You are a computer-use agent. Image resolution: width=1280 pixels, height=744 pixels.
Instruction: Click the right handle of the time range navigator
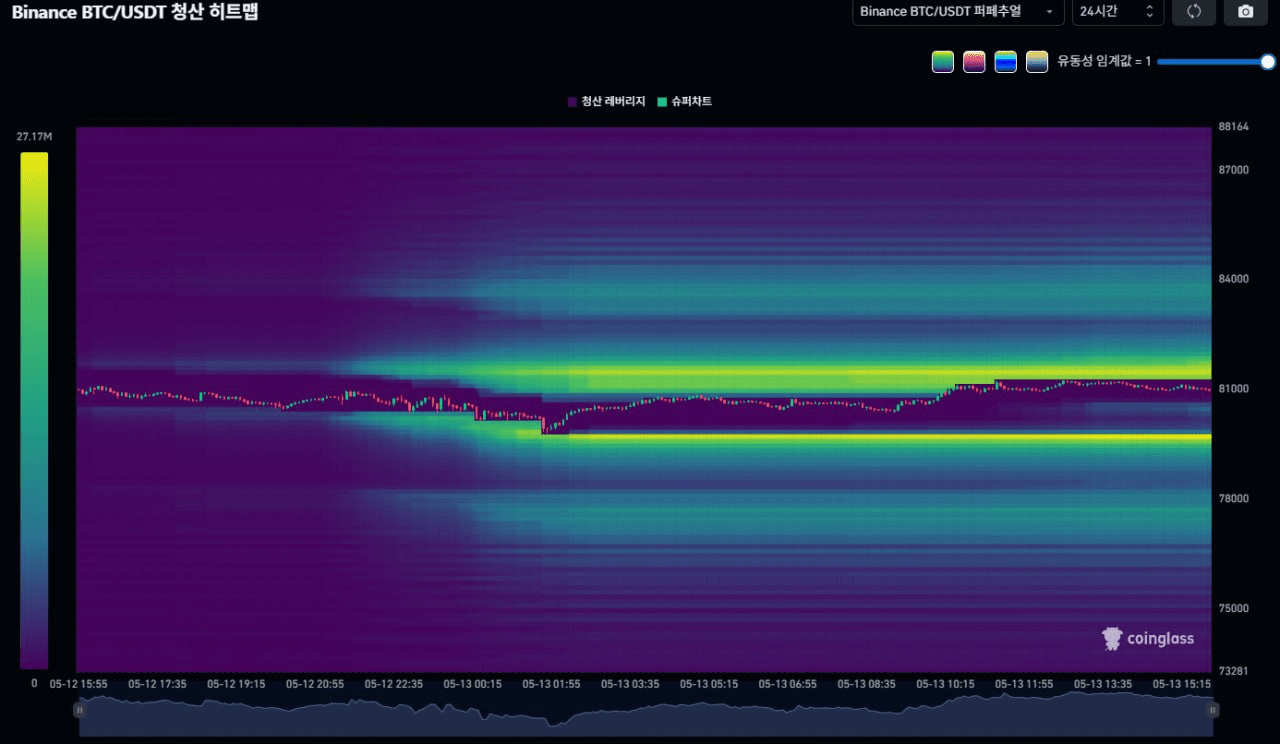pyautogui.click(x=1213, y=710)
